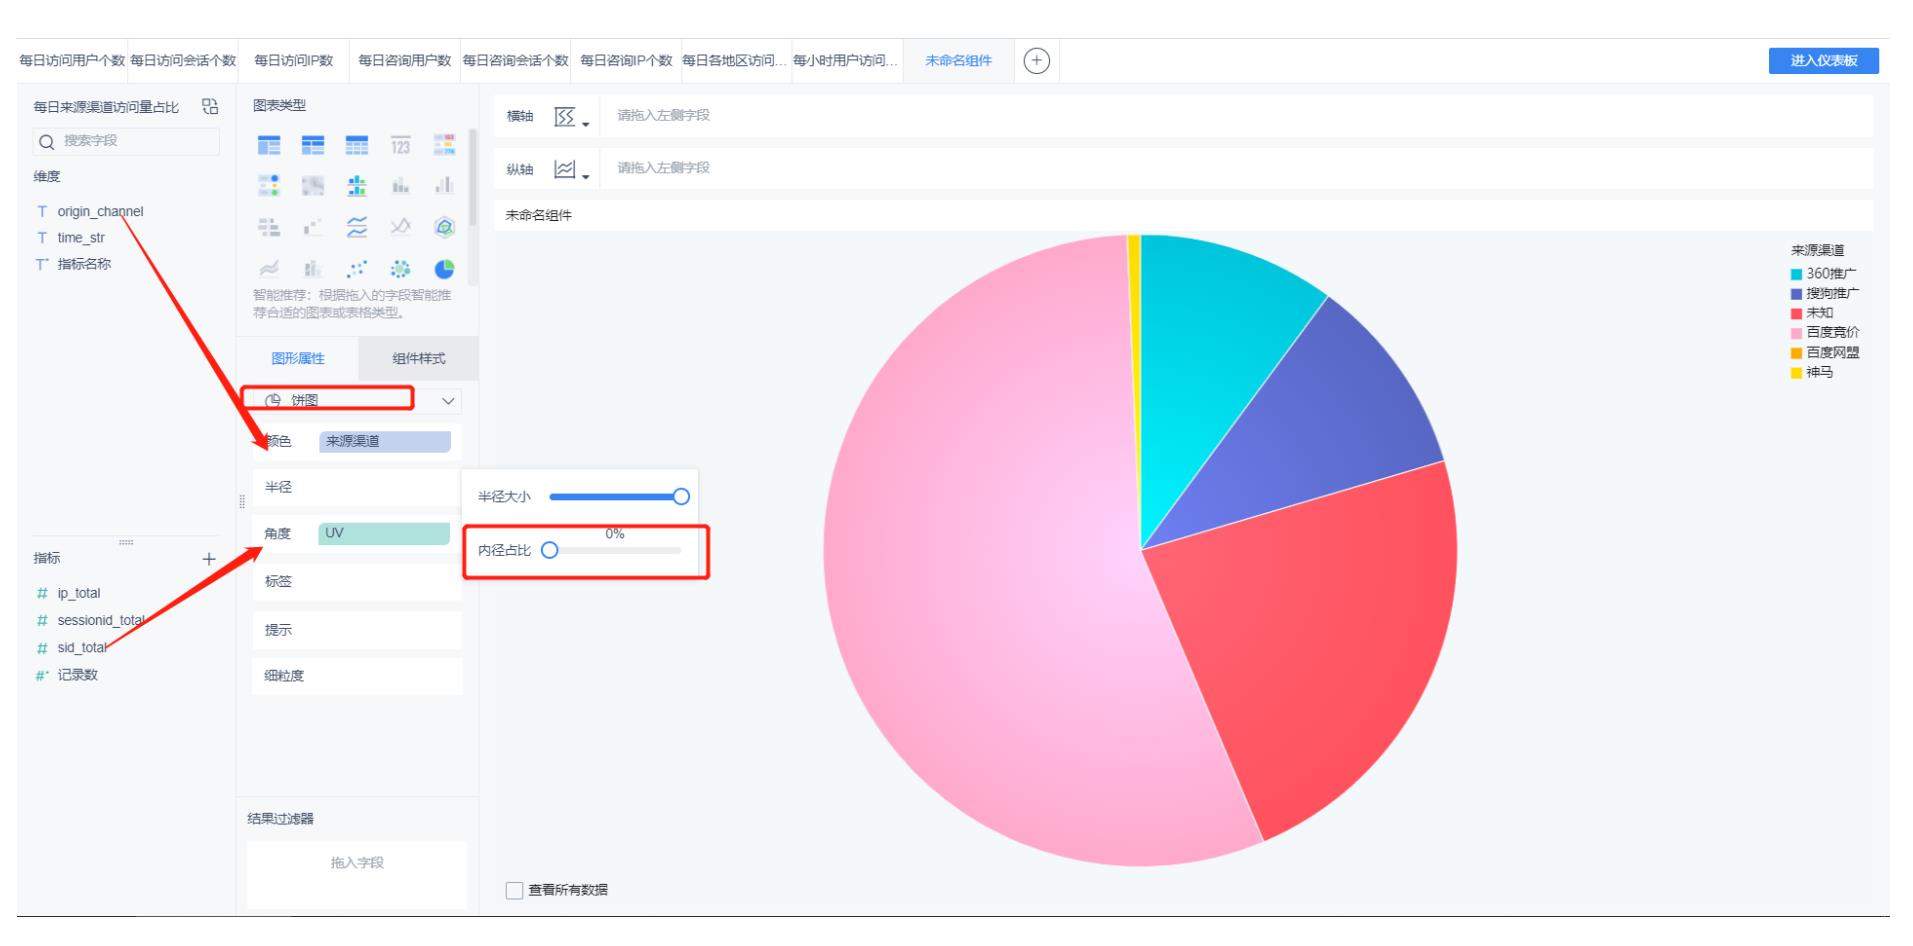Switch to the 图形属性 panel tab
1913x946 pixels.
click(298, 359)
